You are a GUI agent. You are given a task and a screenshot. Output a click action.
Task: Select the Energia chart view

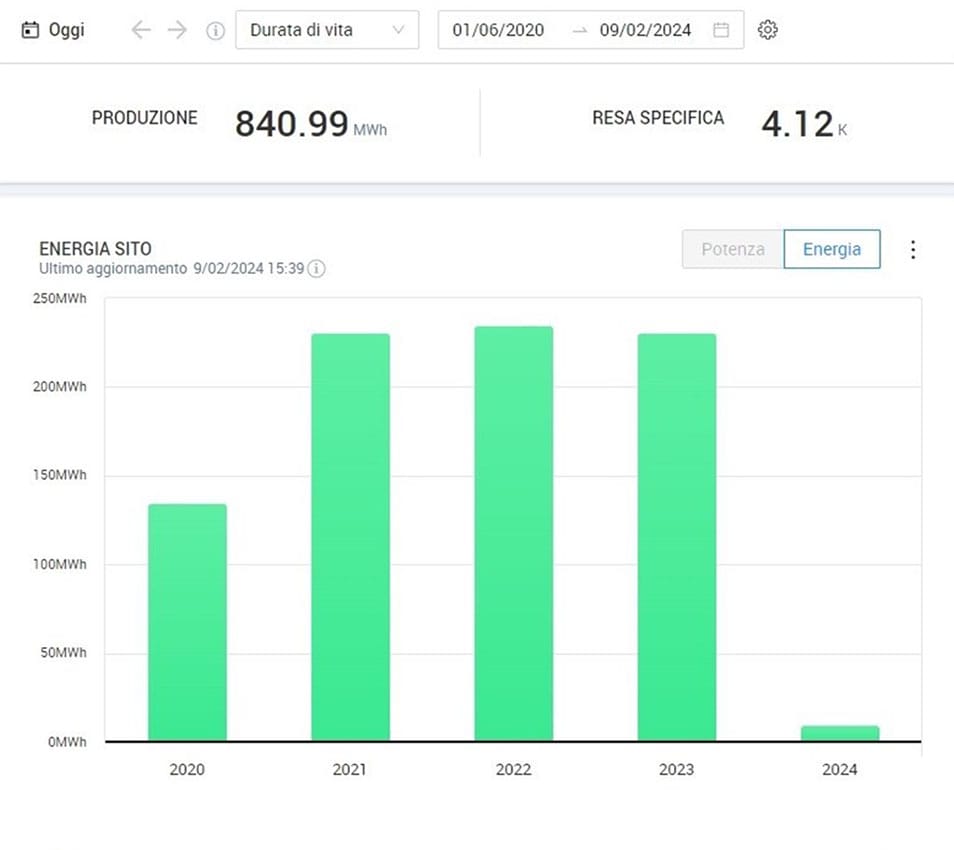pyautogui.click(x=831, y=250)
